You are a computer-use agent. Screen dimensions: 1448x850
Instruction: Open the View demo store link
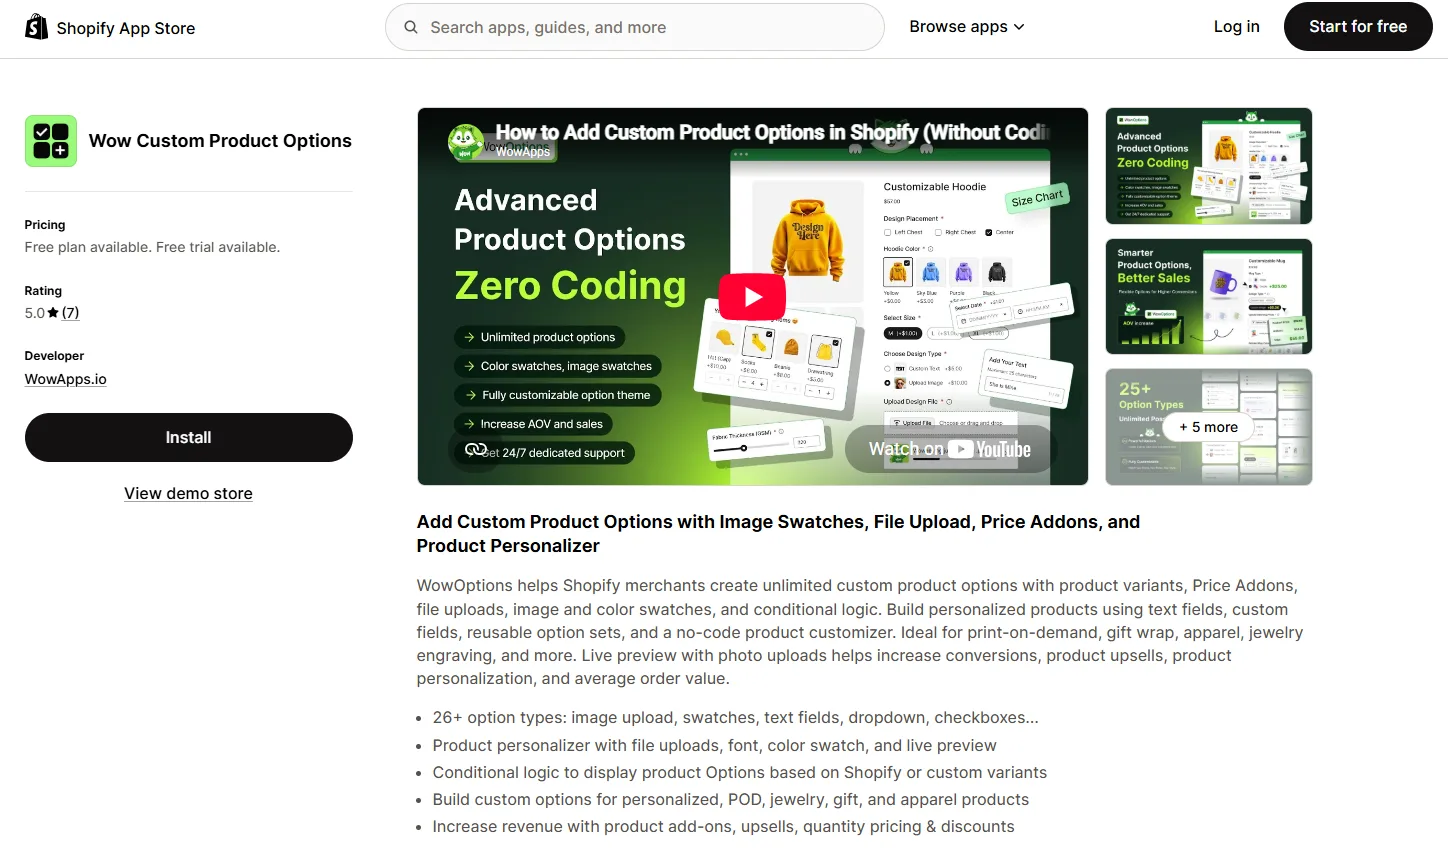pos(188,493)
